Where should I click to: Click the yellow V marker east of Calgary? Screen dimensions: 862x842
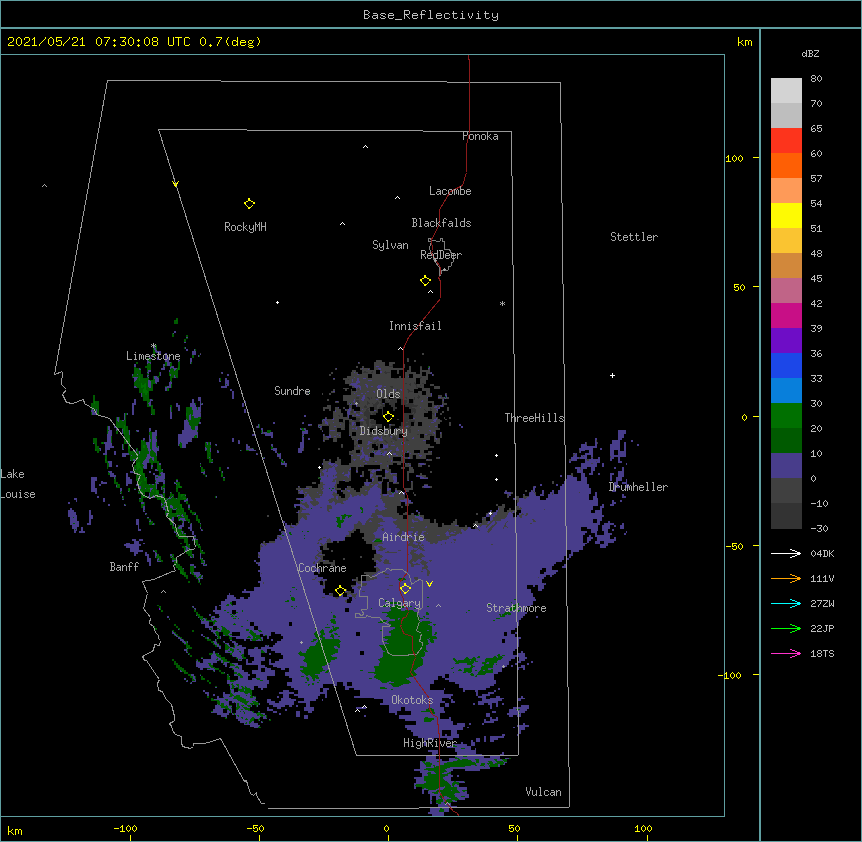[429, 584]
